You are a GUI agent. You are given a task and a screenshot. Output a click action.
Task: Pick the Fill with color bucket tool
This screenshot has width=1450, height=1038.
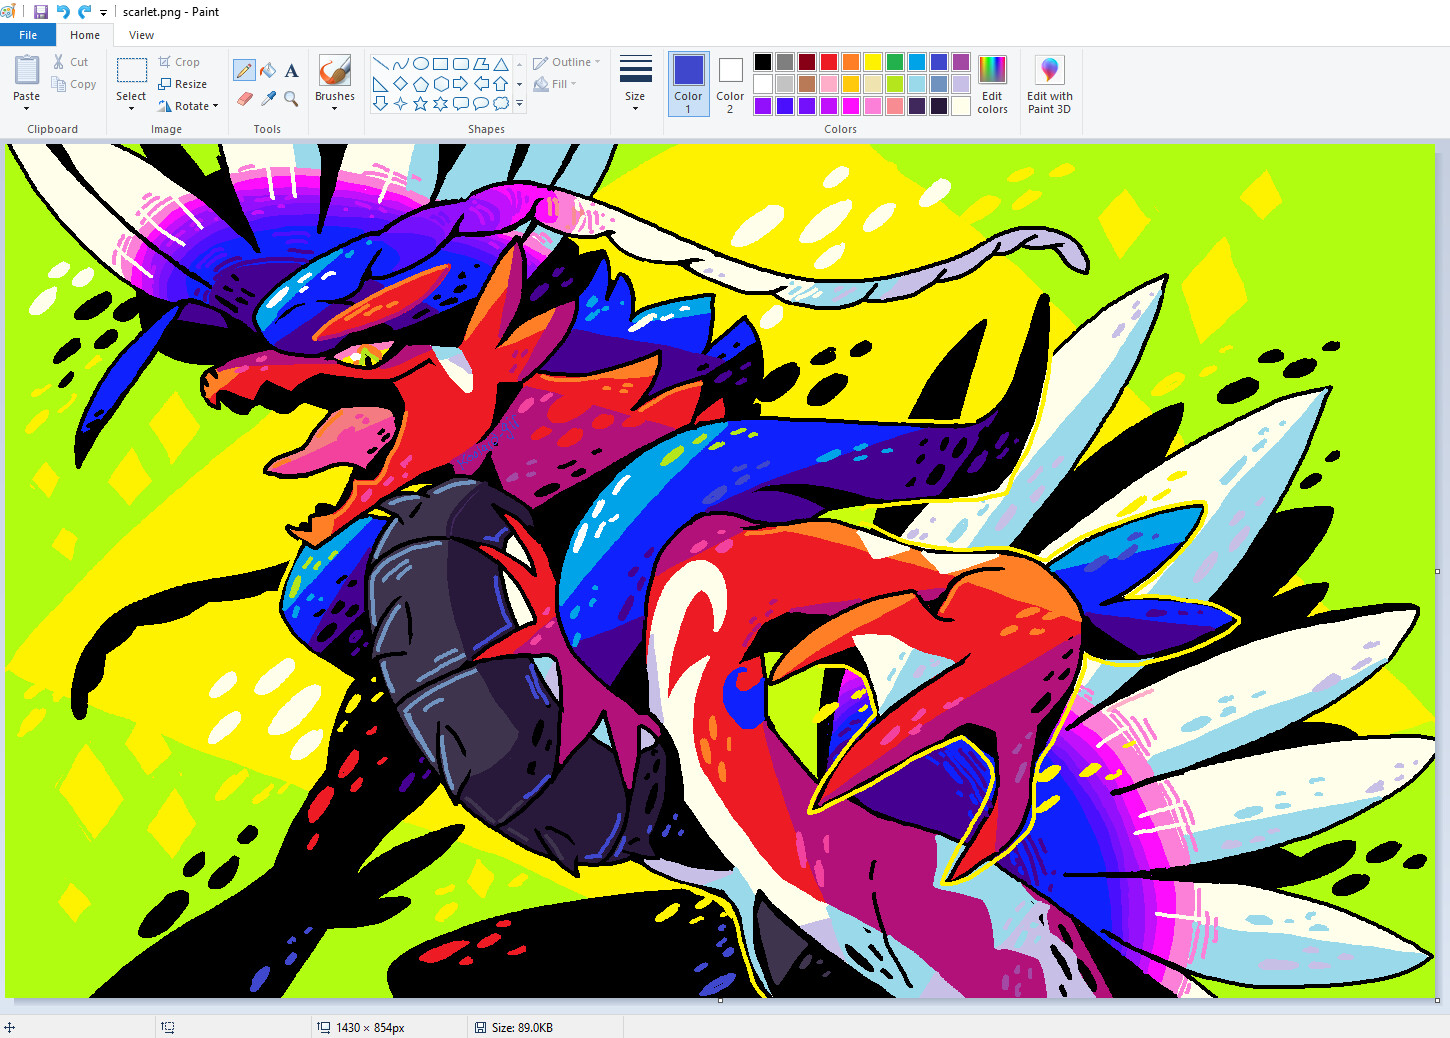[267, 70]
